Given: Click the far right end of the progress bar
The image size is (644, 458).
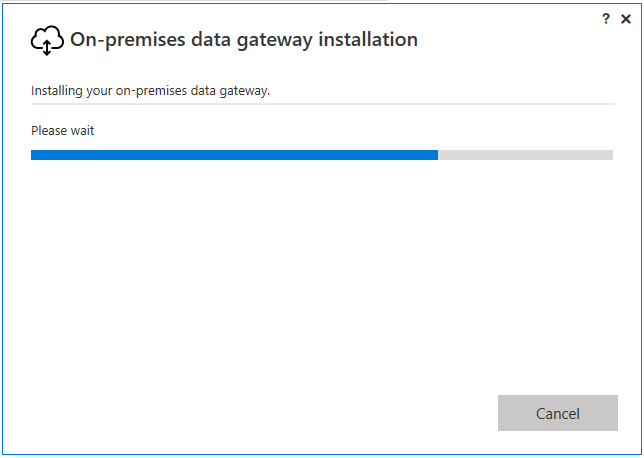Looking at the screenshot, I should click(x=611, y=155).
